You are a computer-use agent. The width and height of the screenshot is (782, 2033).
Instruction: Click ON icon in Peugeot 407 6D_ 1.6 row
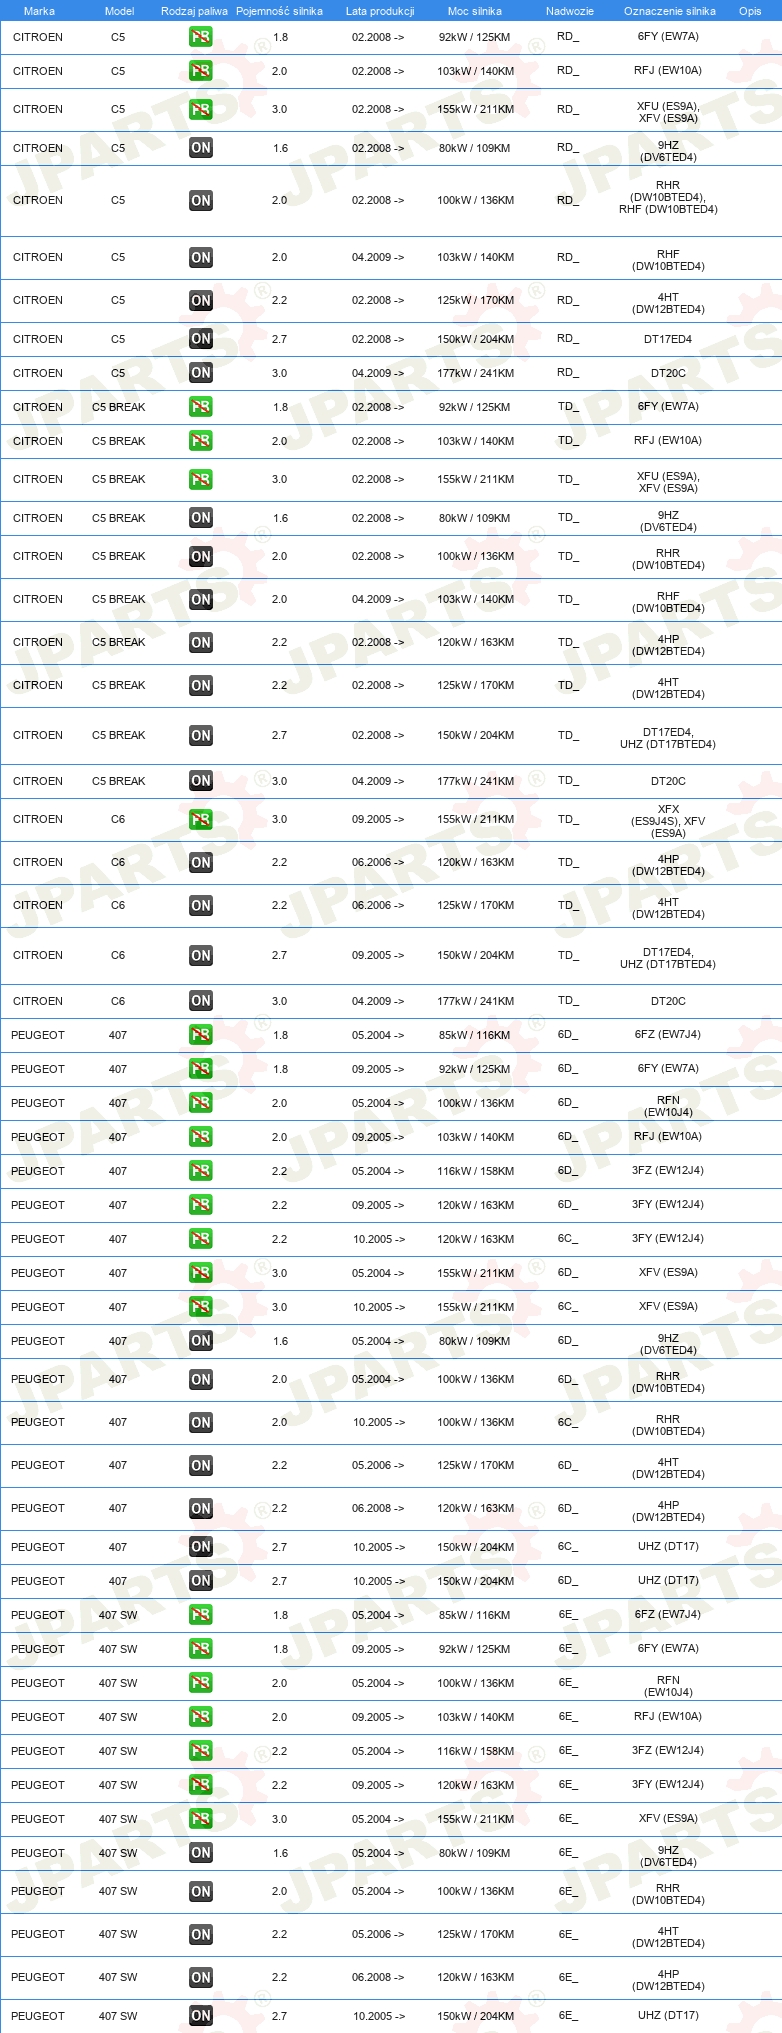201,1341
